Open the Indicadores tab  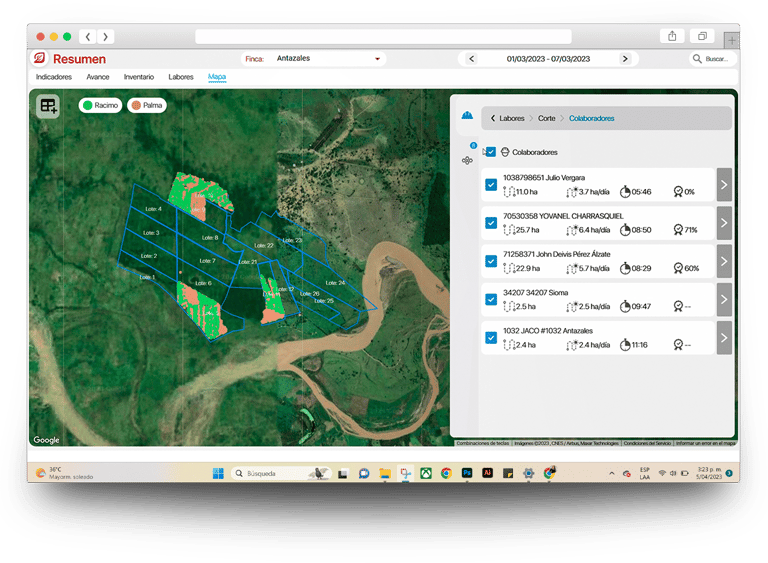point(54,77)
